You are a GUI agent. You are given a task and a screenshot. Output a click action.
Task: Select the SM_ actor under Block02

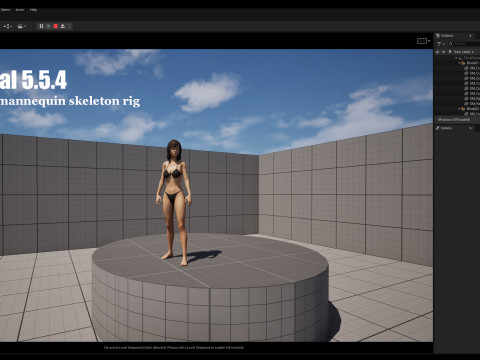(473, 114)
